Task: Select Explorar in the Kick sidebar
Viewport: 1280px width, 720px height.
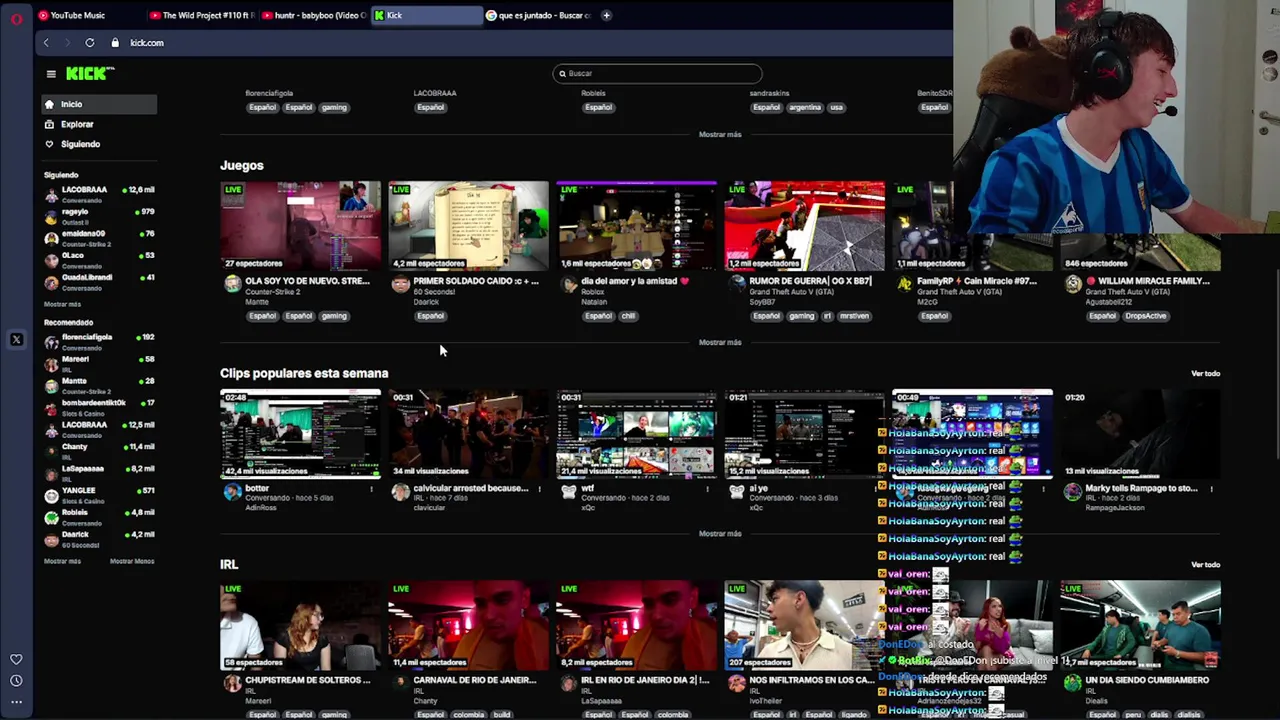Action: point(99,124)
